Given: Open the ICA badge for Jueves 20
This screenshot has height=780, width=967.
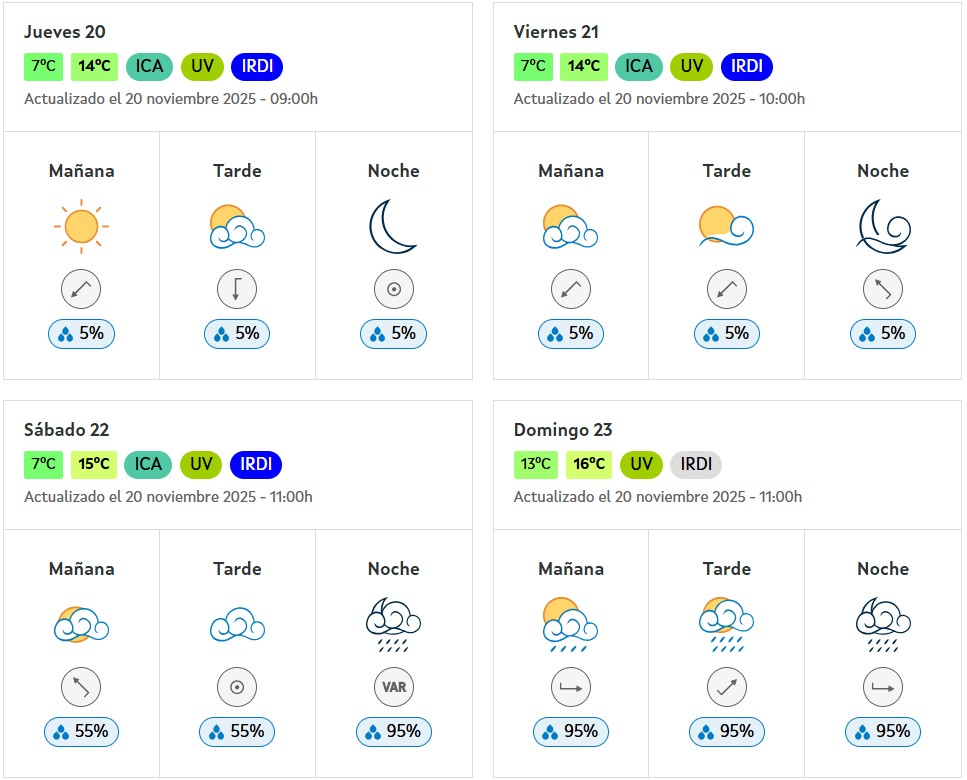Looking at the screenshot, I should (149, 67).
